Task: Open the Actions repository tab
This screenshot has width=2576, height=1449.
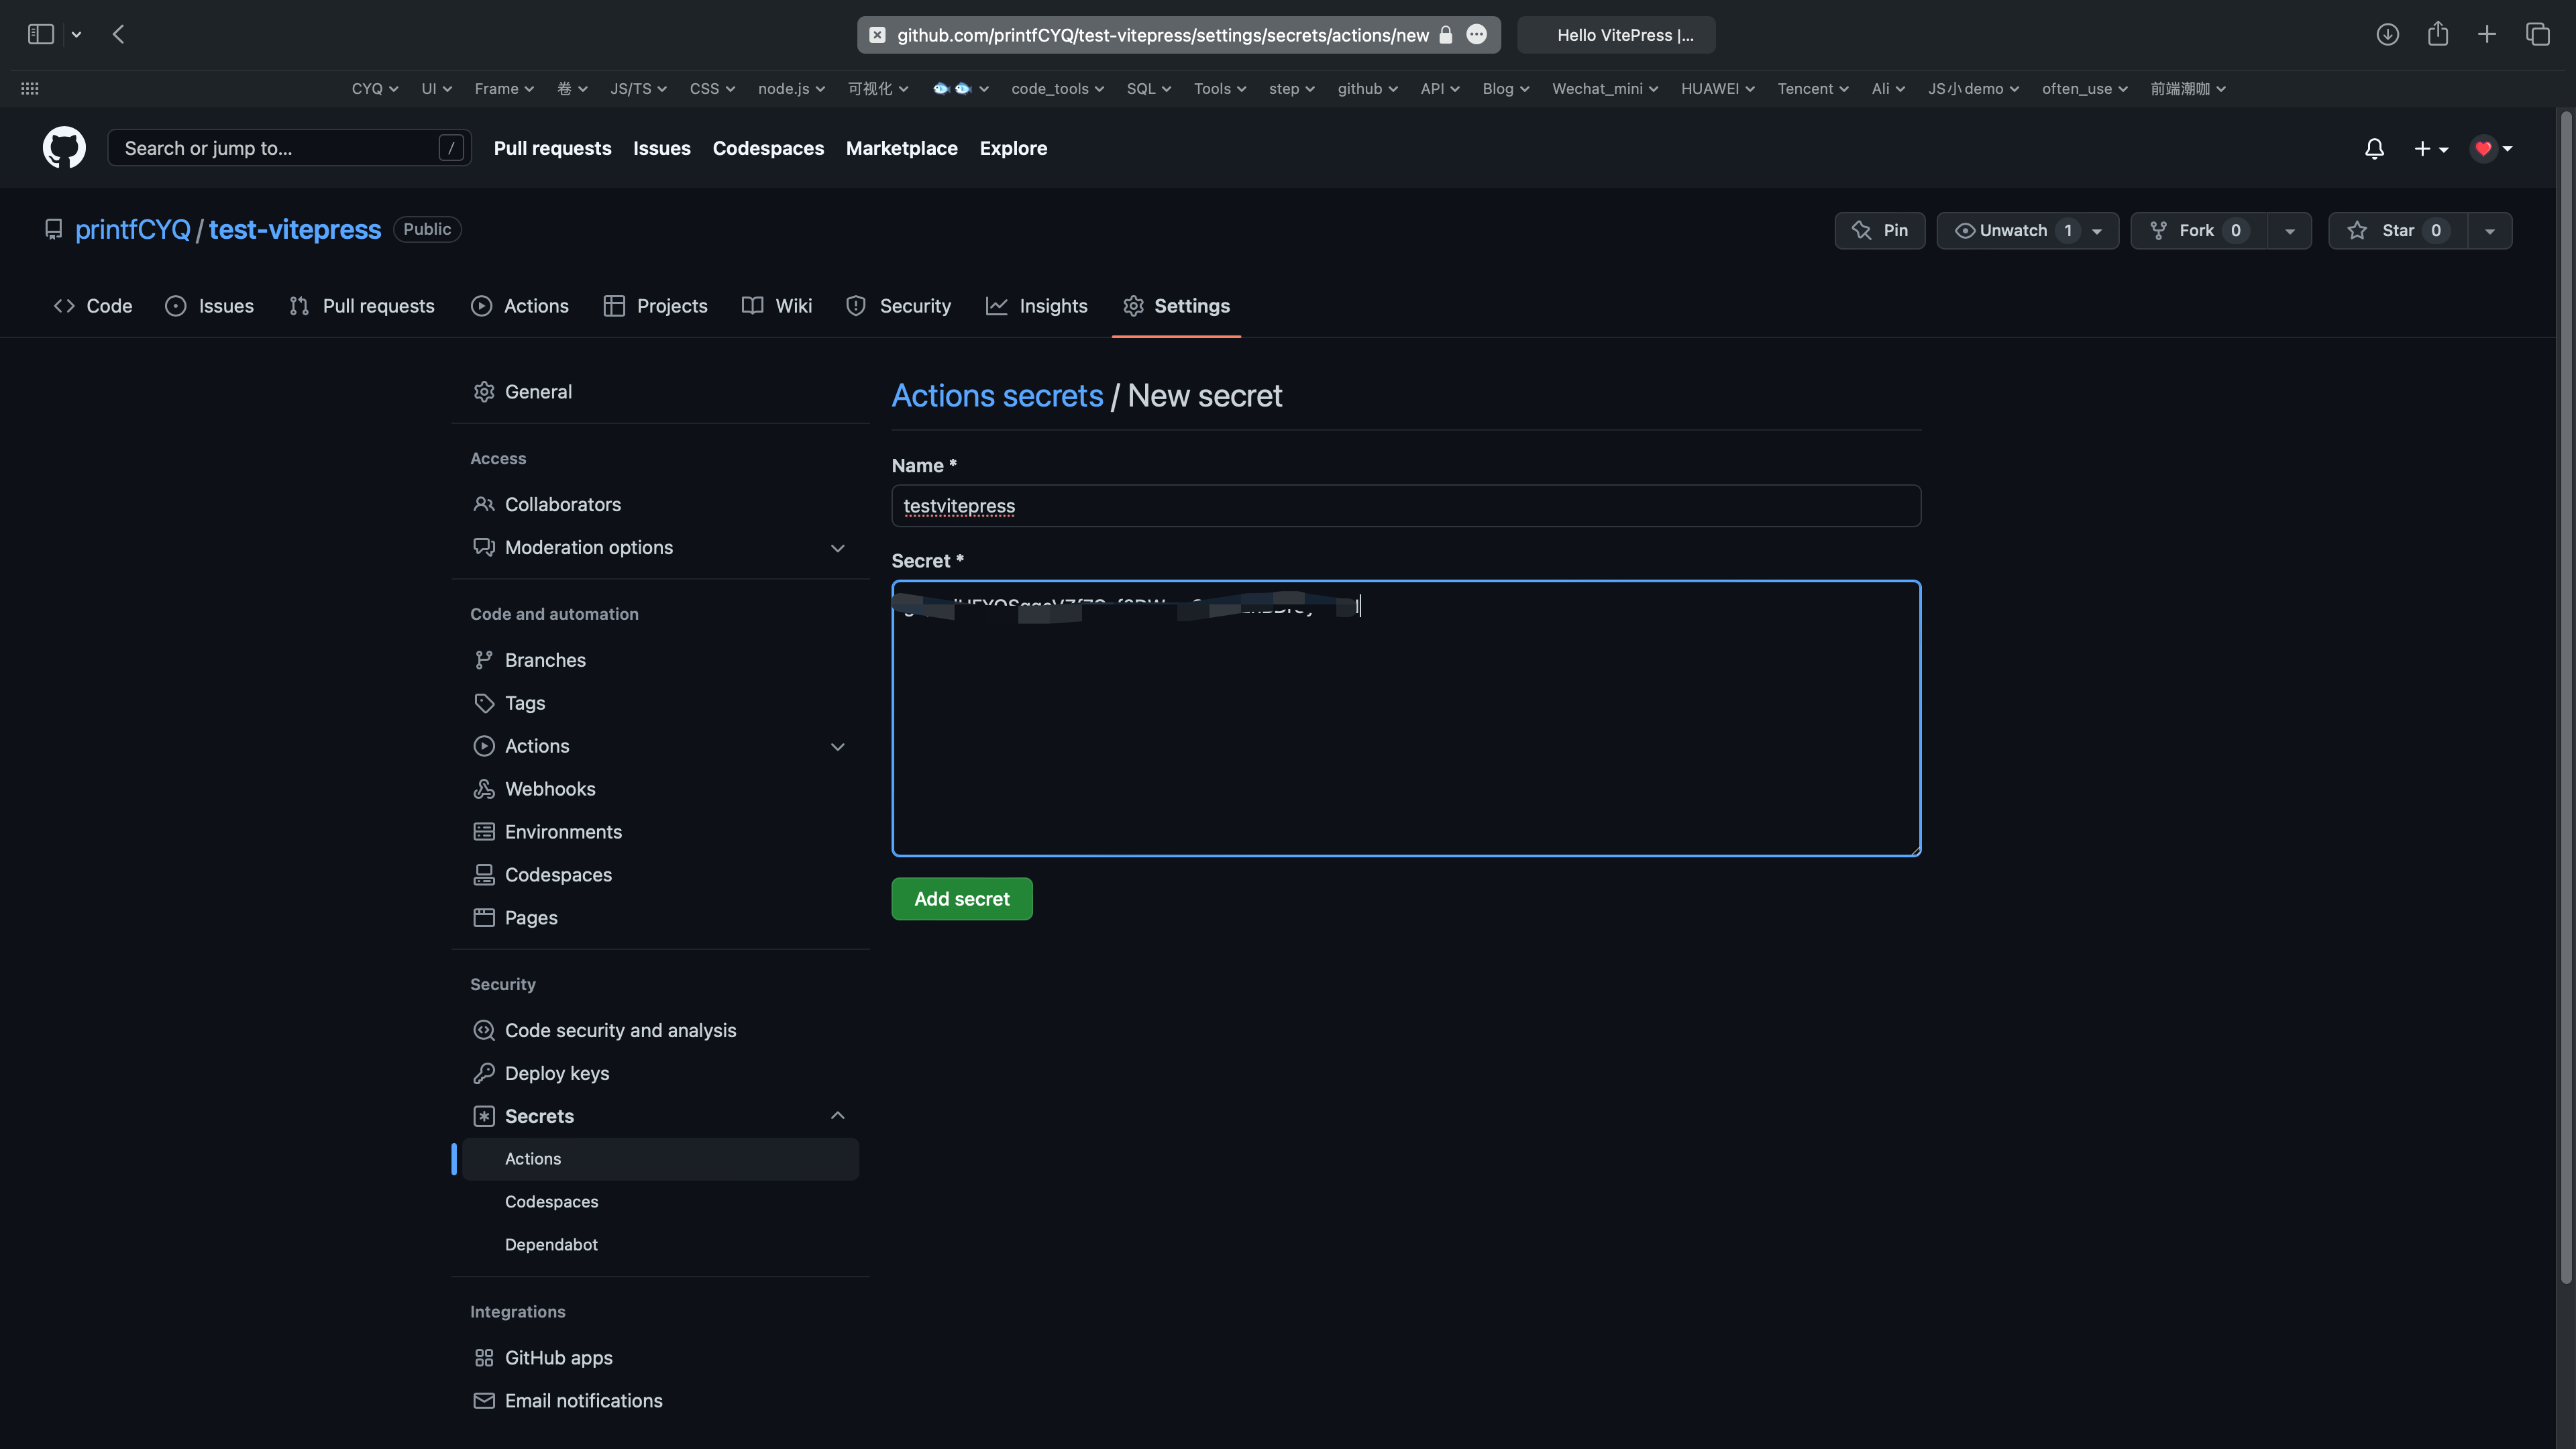Action: [520, 306]
